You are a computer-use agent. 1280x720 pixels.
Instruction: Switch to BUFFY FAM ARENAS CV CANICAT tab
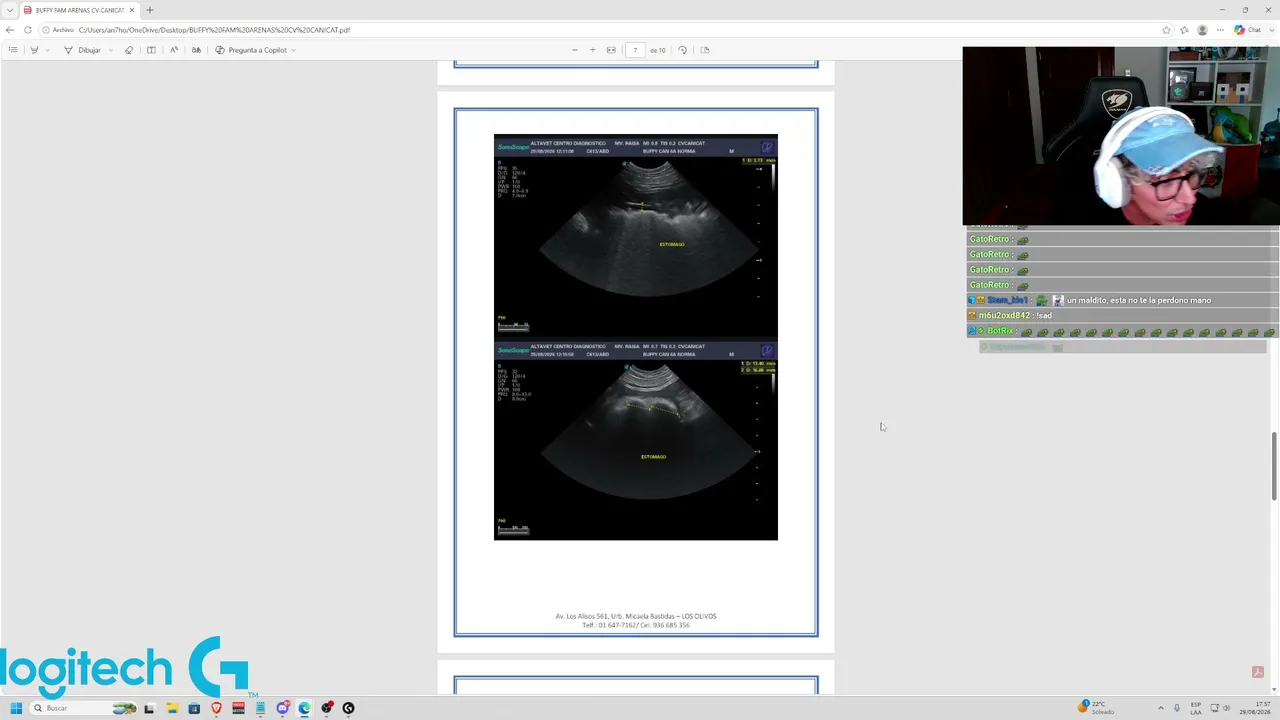tap(78, 10)
